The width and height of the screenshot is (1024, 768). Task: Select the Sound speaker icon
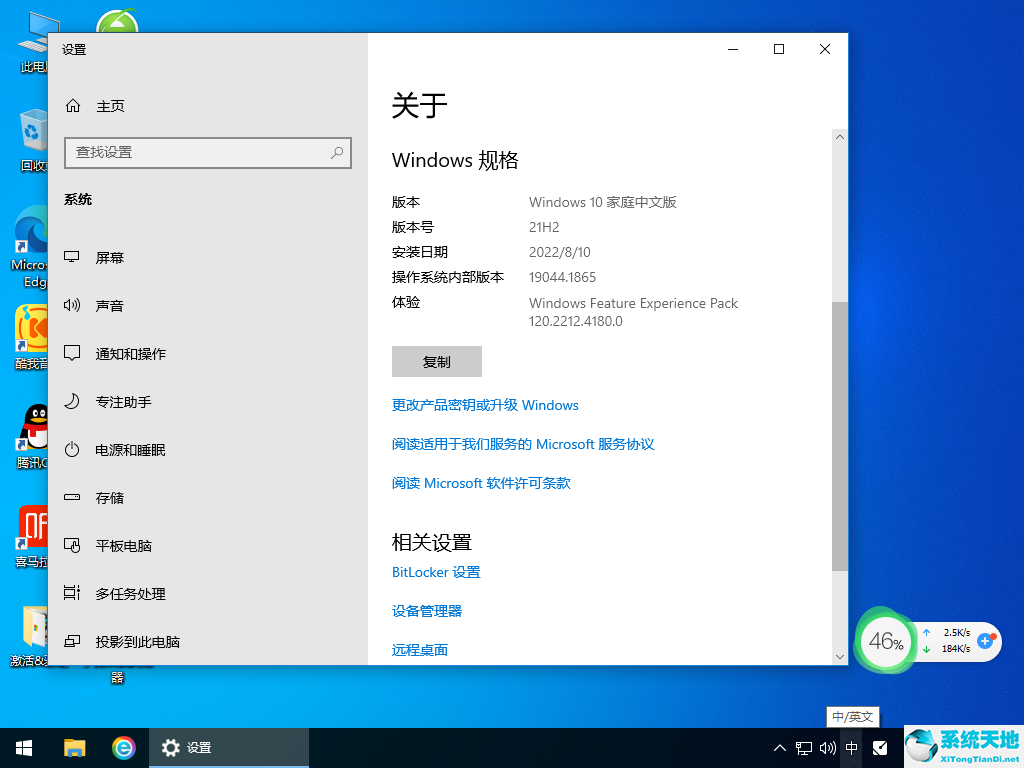(72, 306)
